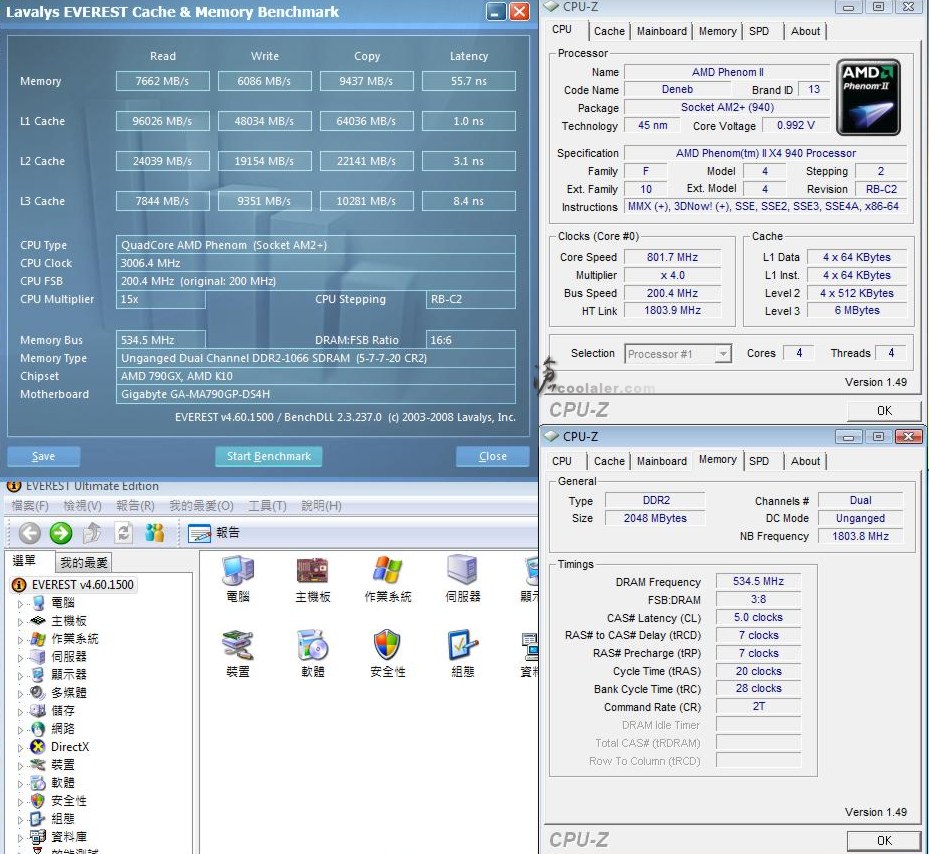Open About tab in top CPU-Z window
This screenshot has width=929, height=854.
click(x=805, y=31)
